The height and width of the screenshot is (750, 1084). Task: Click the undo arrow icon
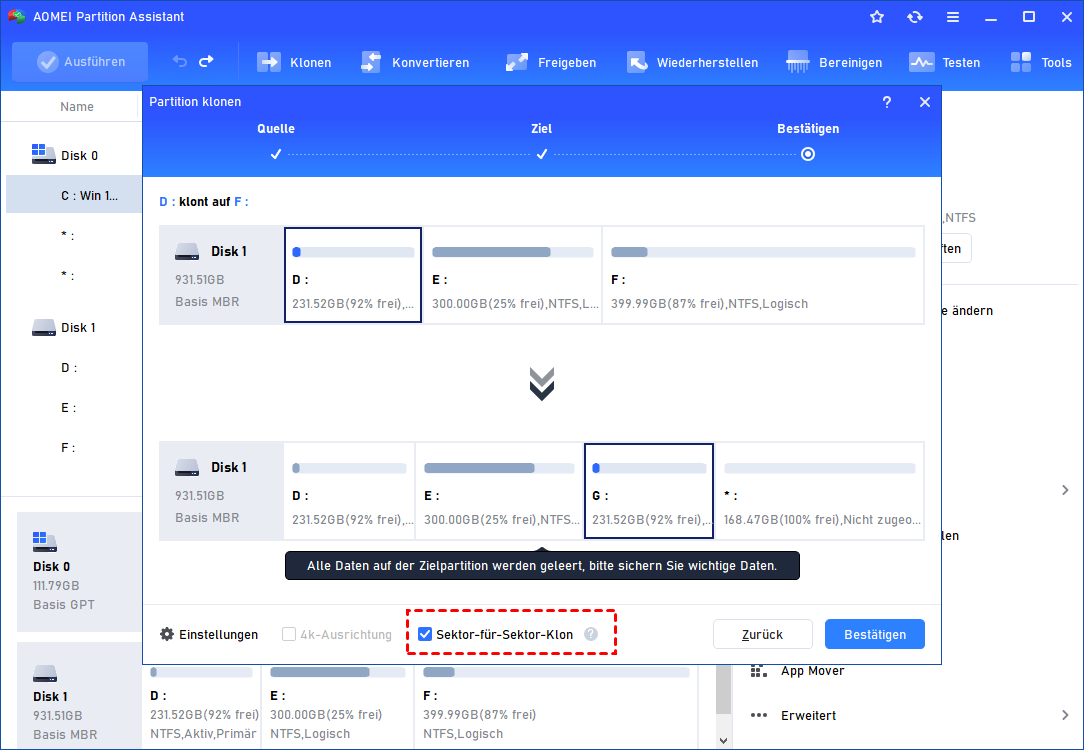tap(180, 62)
